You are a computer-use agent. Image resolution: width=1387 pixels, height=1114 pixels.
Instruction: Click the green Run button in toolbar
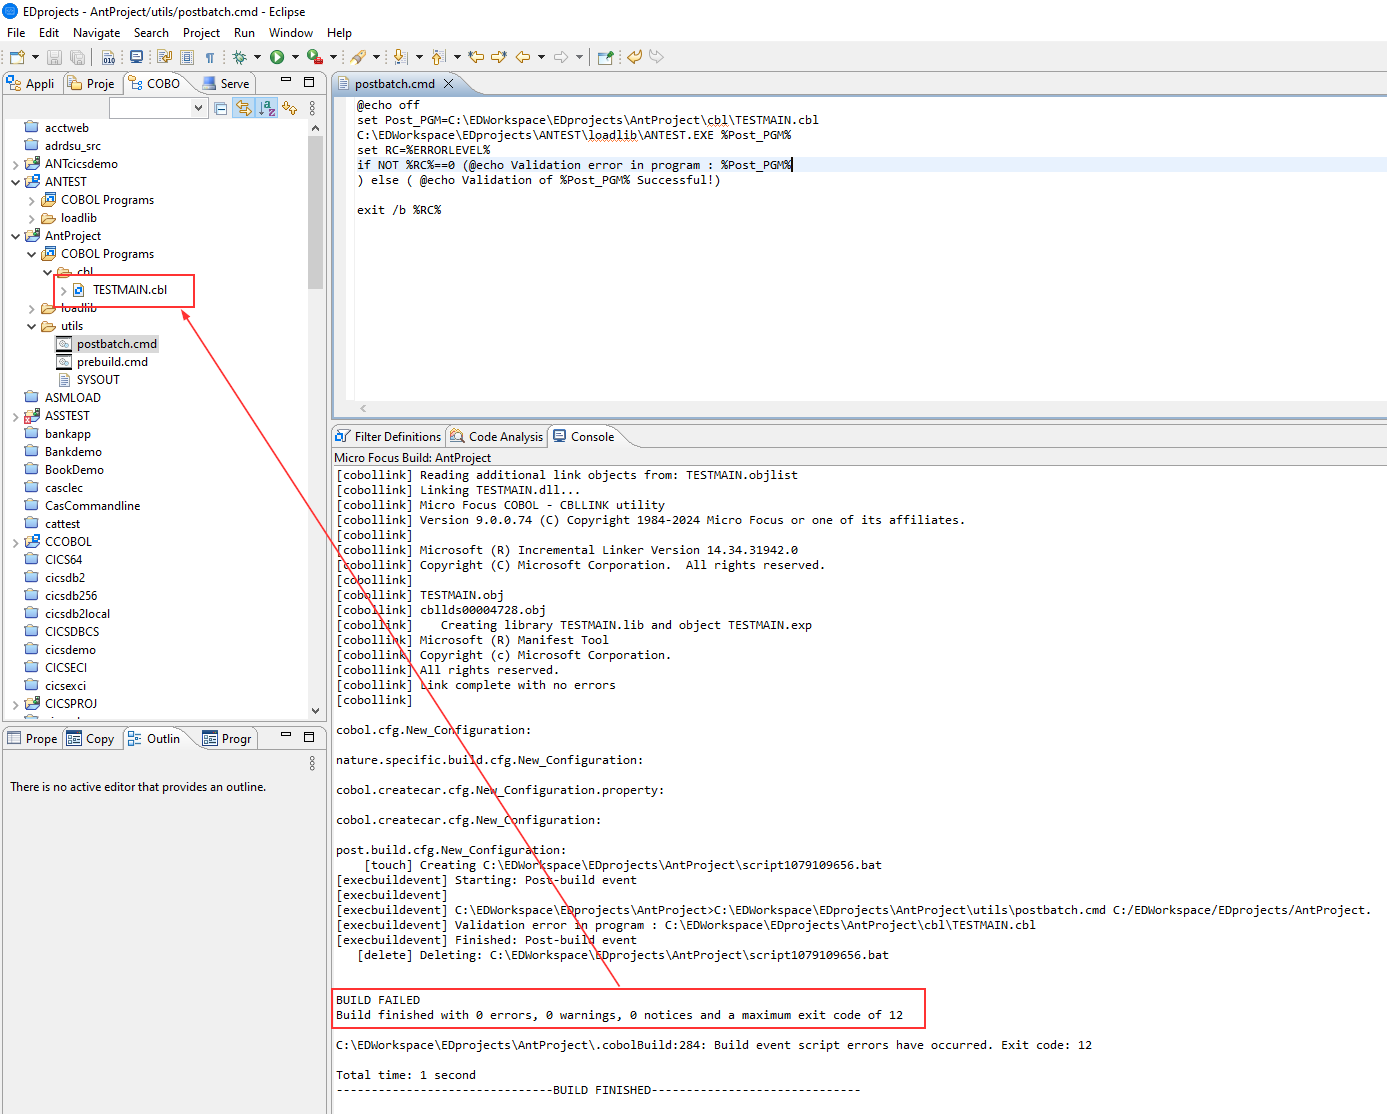click(277, 57)
